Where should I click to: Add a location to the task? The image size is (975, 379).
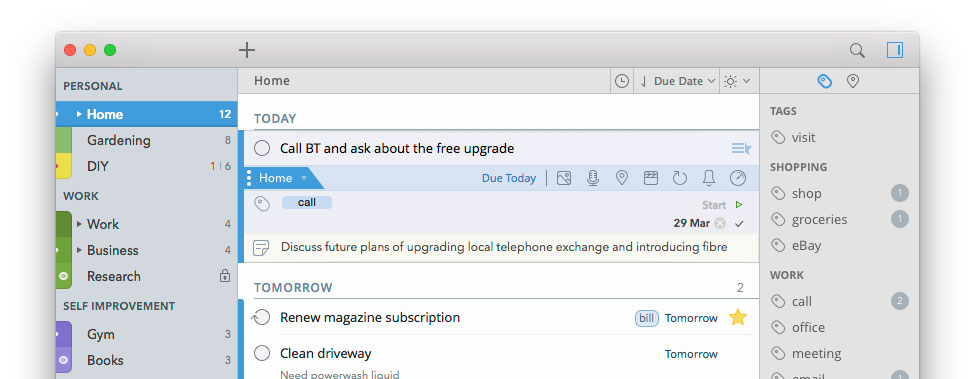[x=622, y=178]
